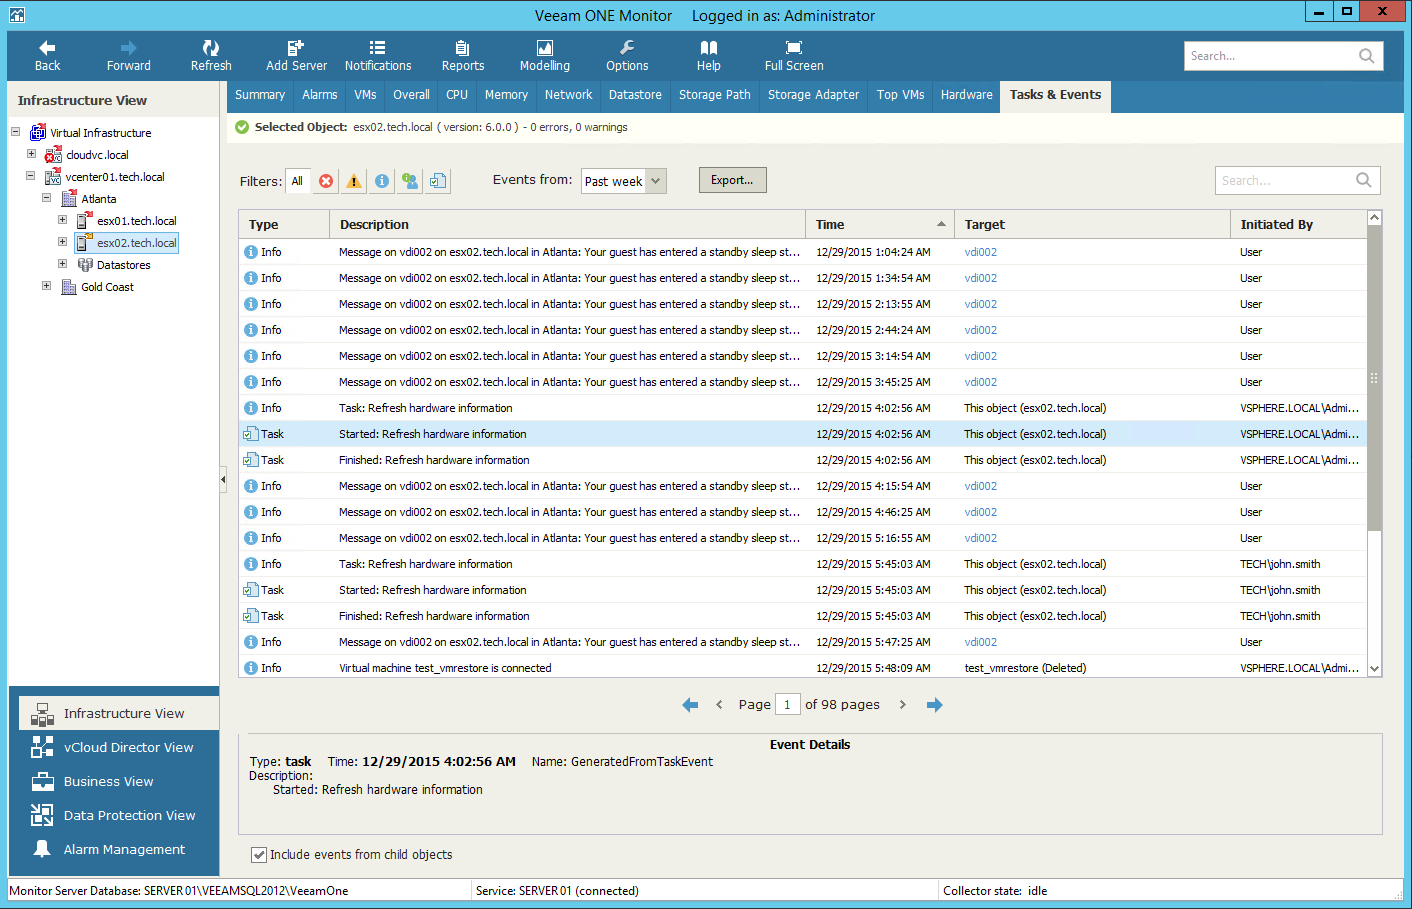Expand the esx02.tech.local host node

point(63,242)
